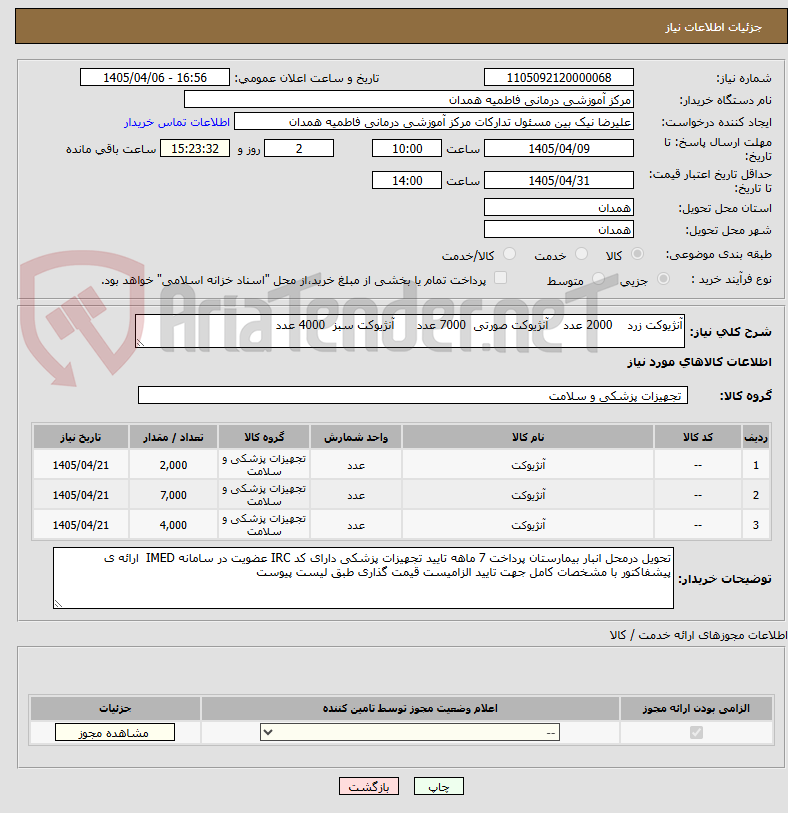Select the جزیی purchase type radio
788x813 pixels.
663,279
